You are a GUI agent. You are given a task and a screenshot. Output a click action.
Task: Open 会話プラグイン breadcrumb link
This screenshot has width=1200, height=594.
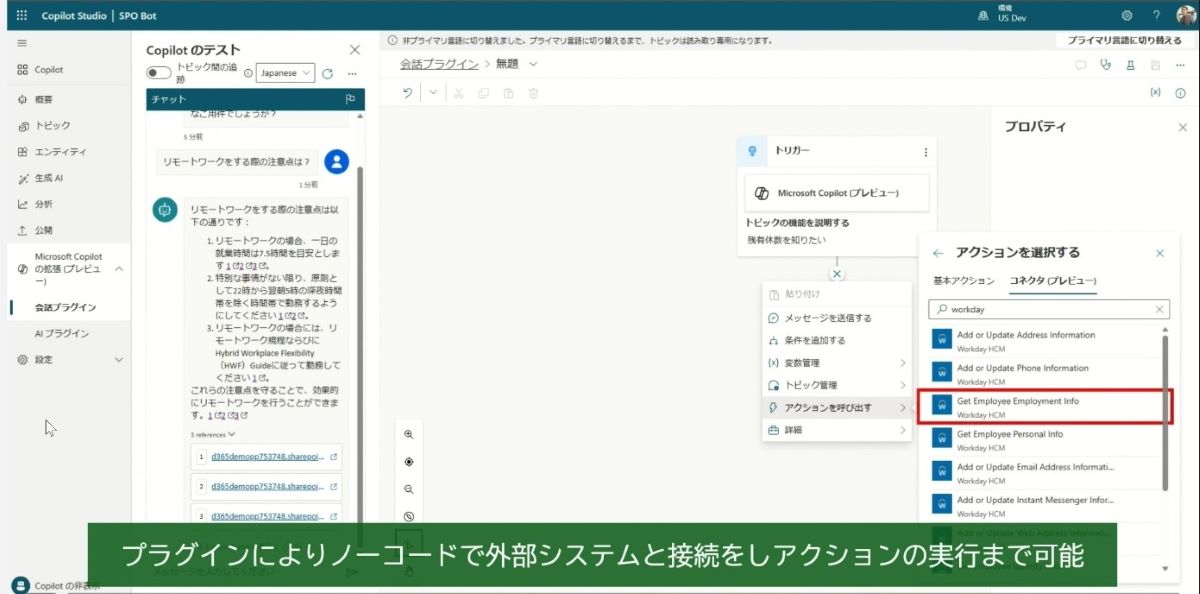click(439, 64)
